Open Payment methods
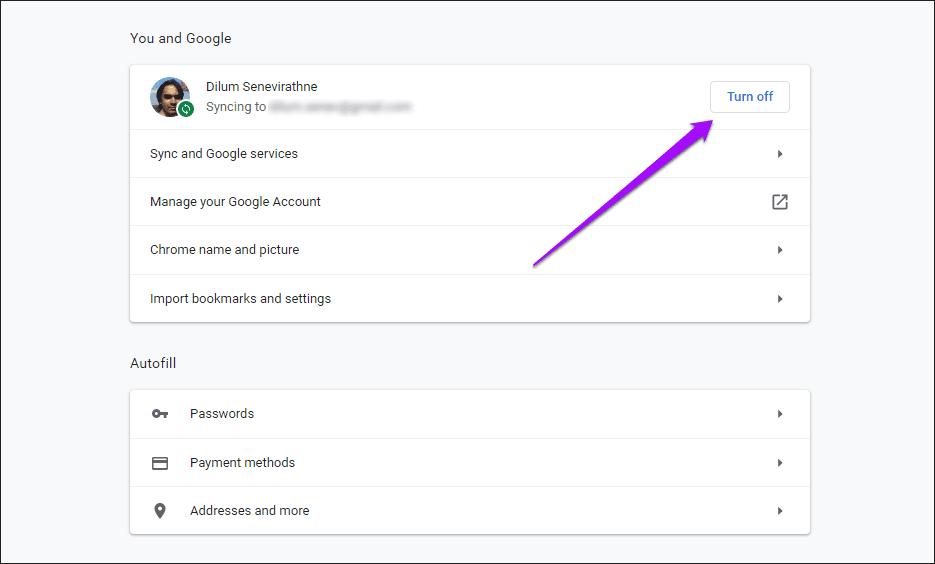935x564 pixels. [470, 463]
